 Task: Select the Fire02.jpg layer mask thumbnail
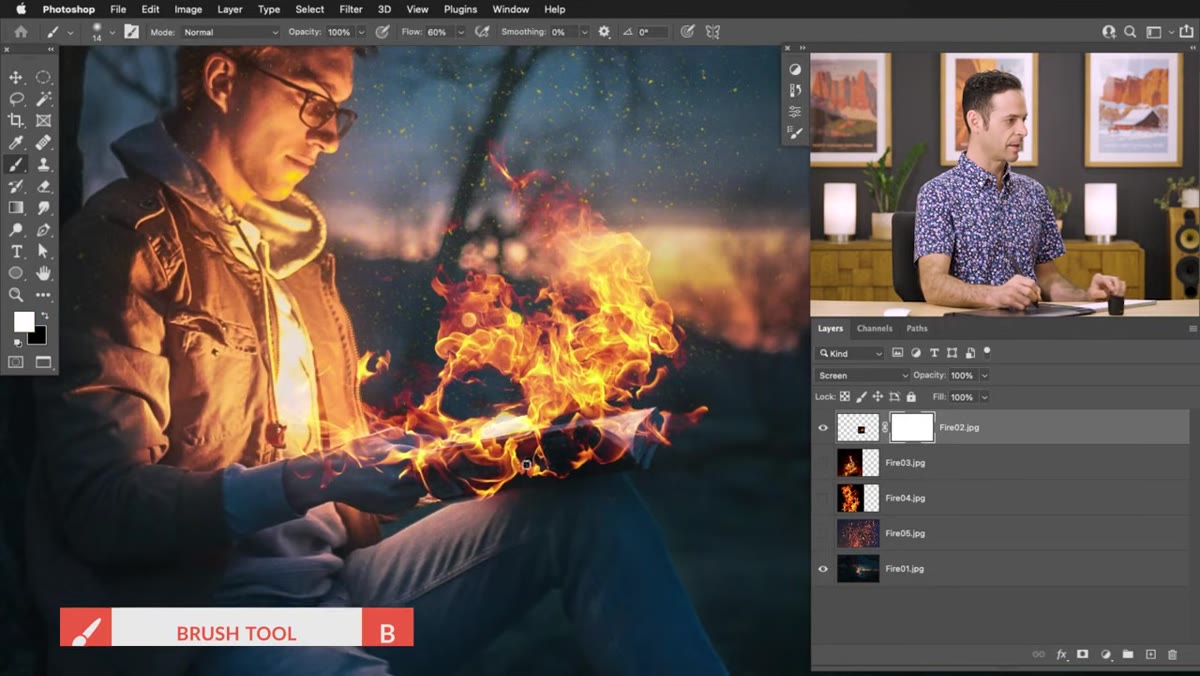[x=912, y=428]
